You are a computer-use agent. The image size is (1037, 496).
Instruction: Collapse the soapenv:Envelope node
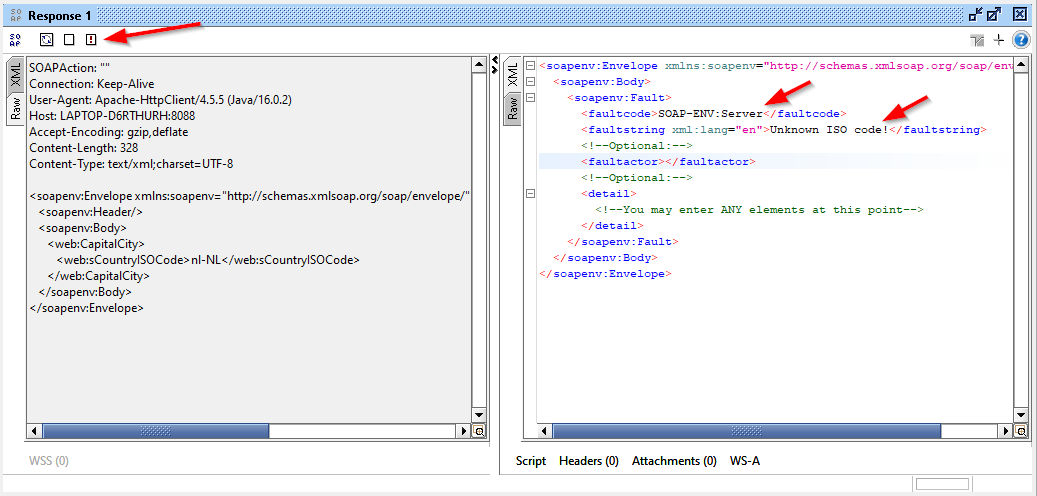click(x=530, y=65)
